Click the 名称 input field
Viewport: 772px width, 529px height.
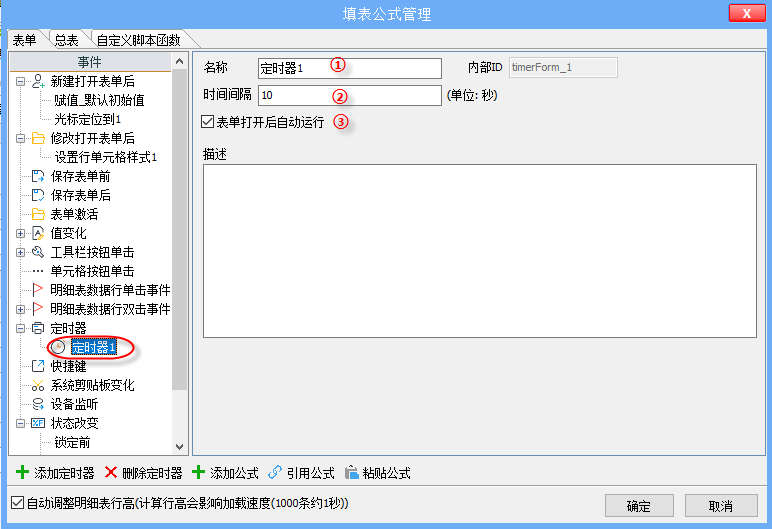(350, 68)
